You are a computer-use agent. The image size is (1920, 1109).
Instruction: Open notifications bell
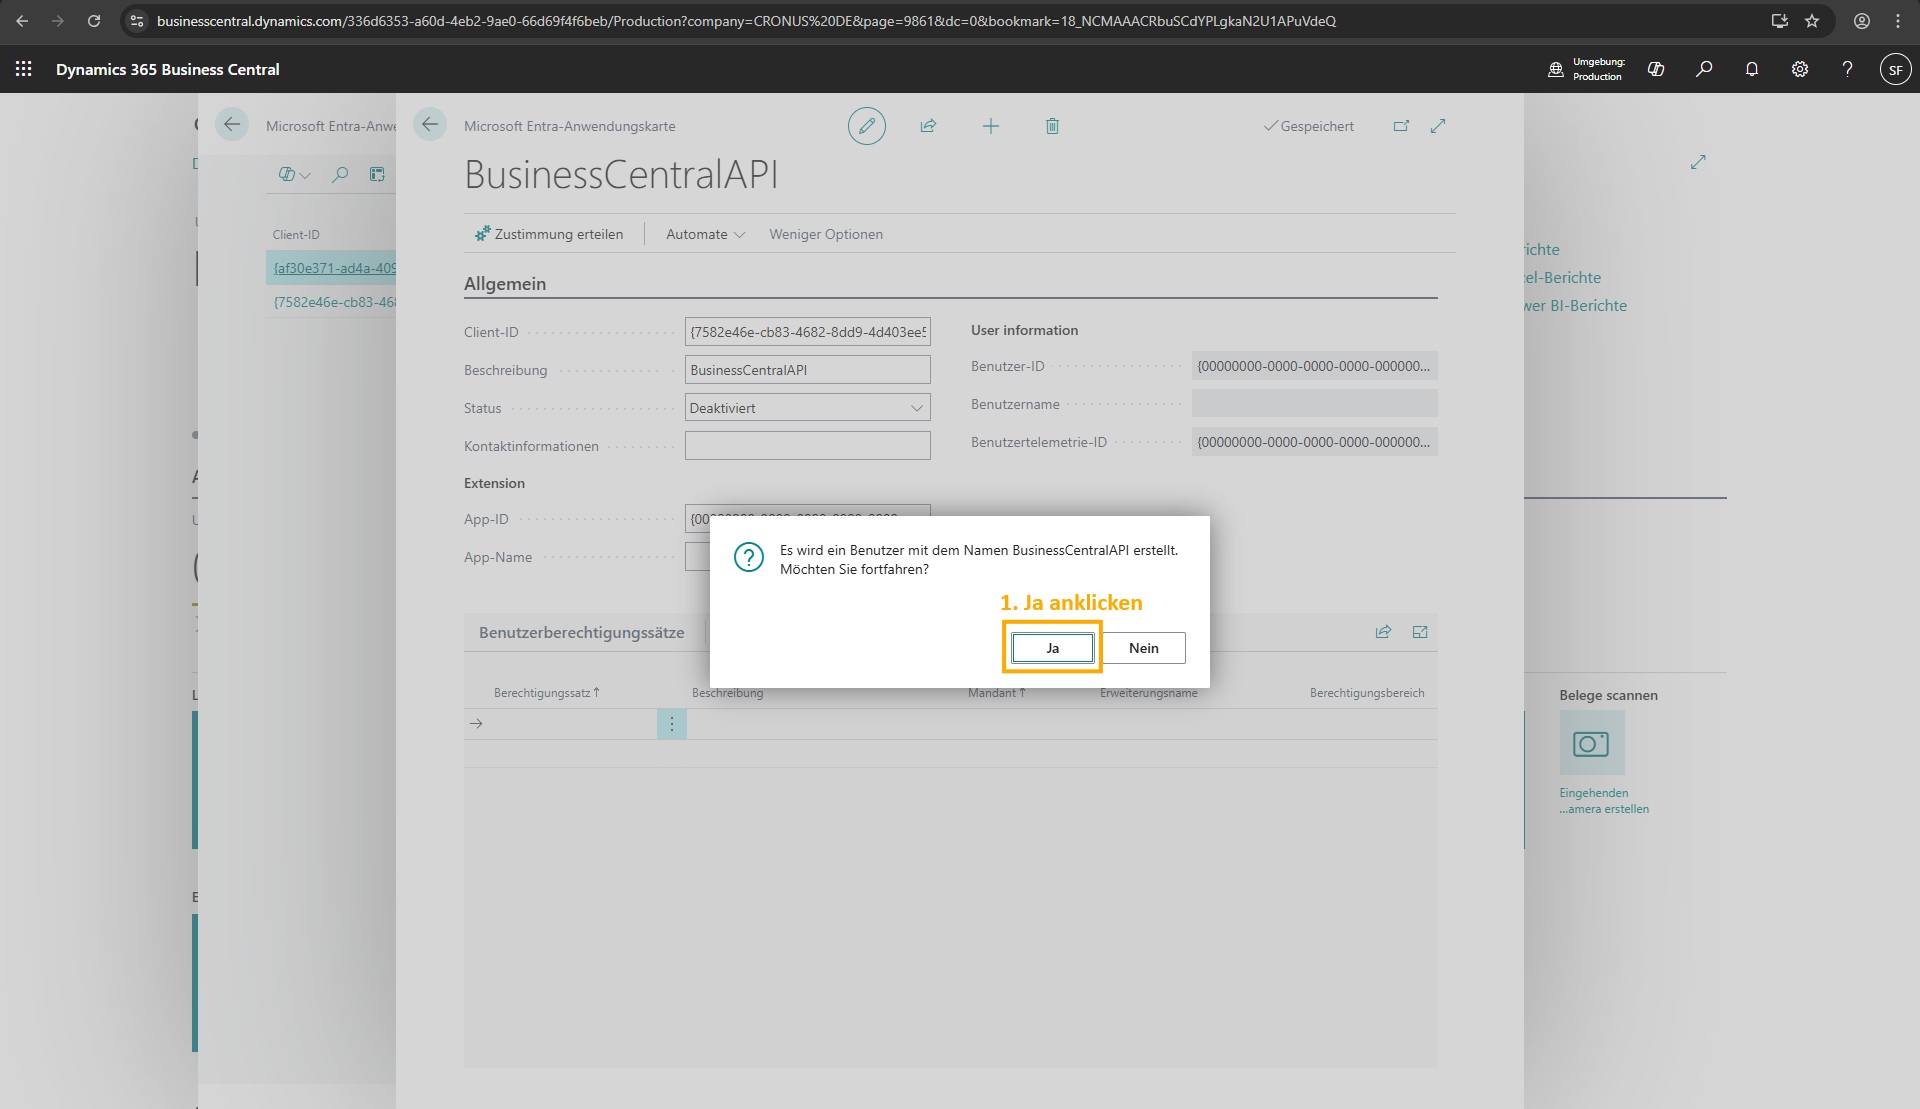(1752, 69)
